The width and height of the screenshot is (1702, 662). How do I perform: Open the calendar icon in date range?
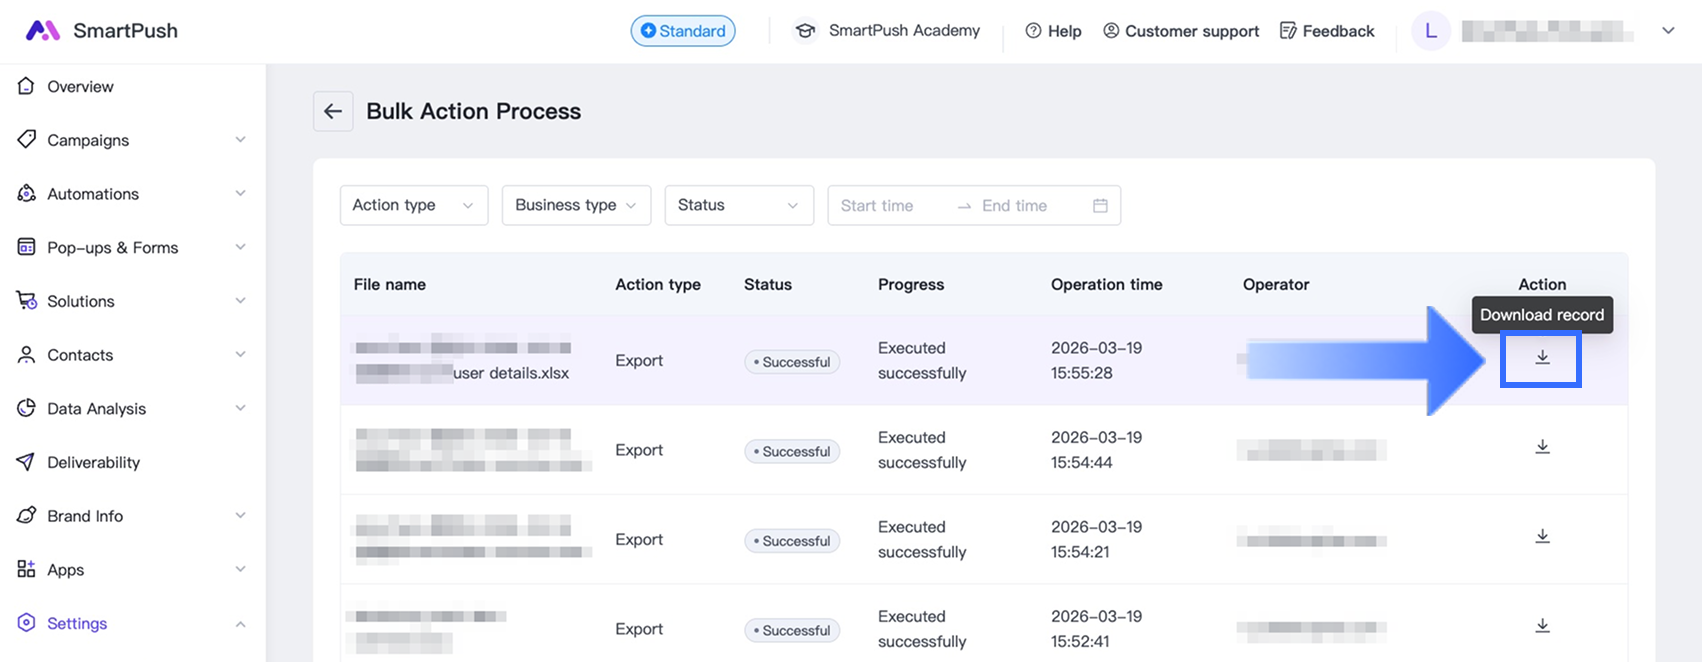(1100, 206)
